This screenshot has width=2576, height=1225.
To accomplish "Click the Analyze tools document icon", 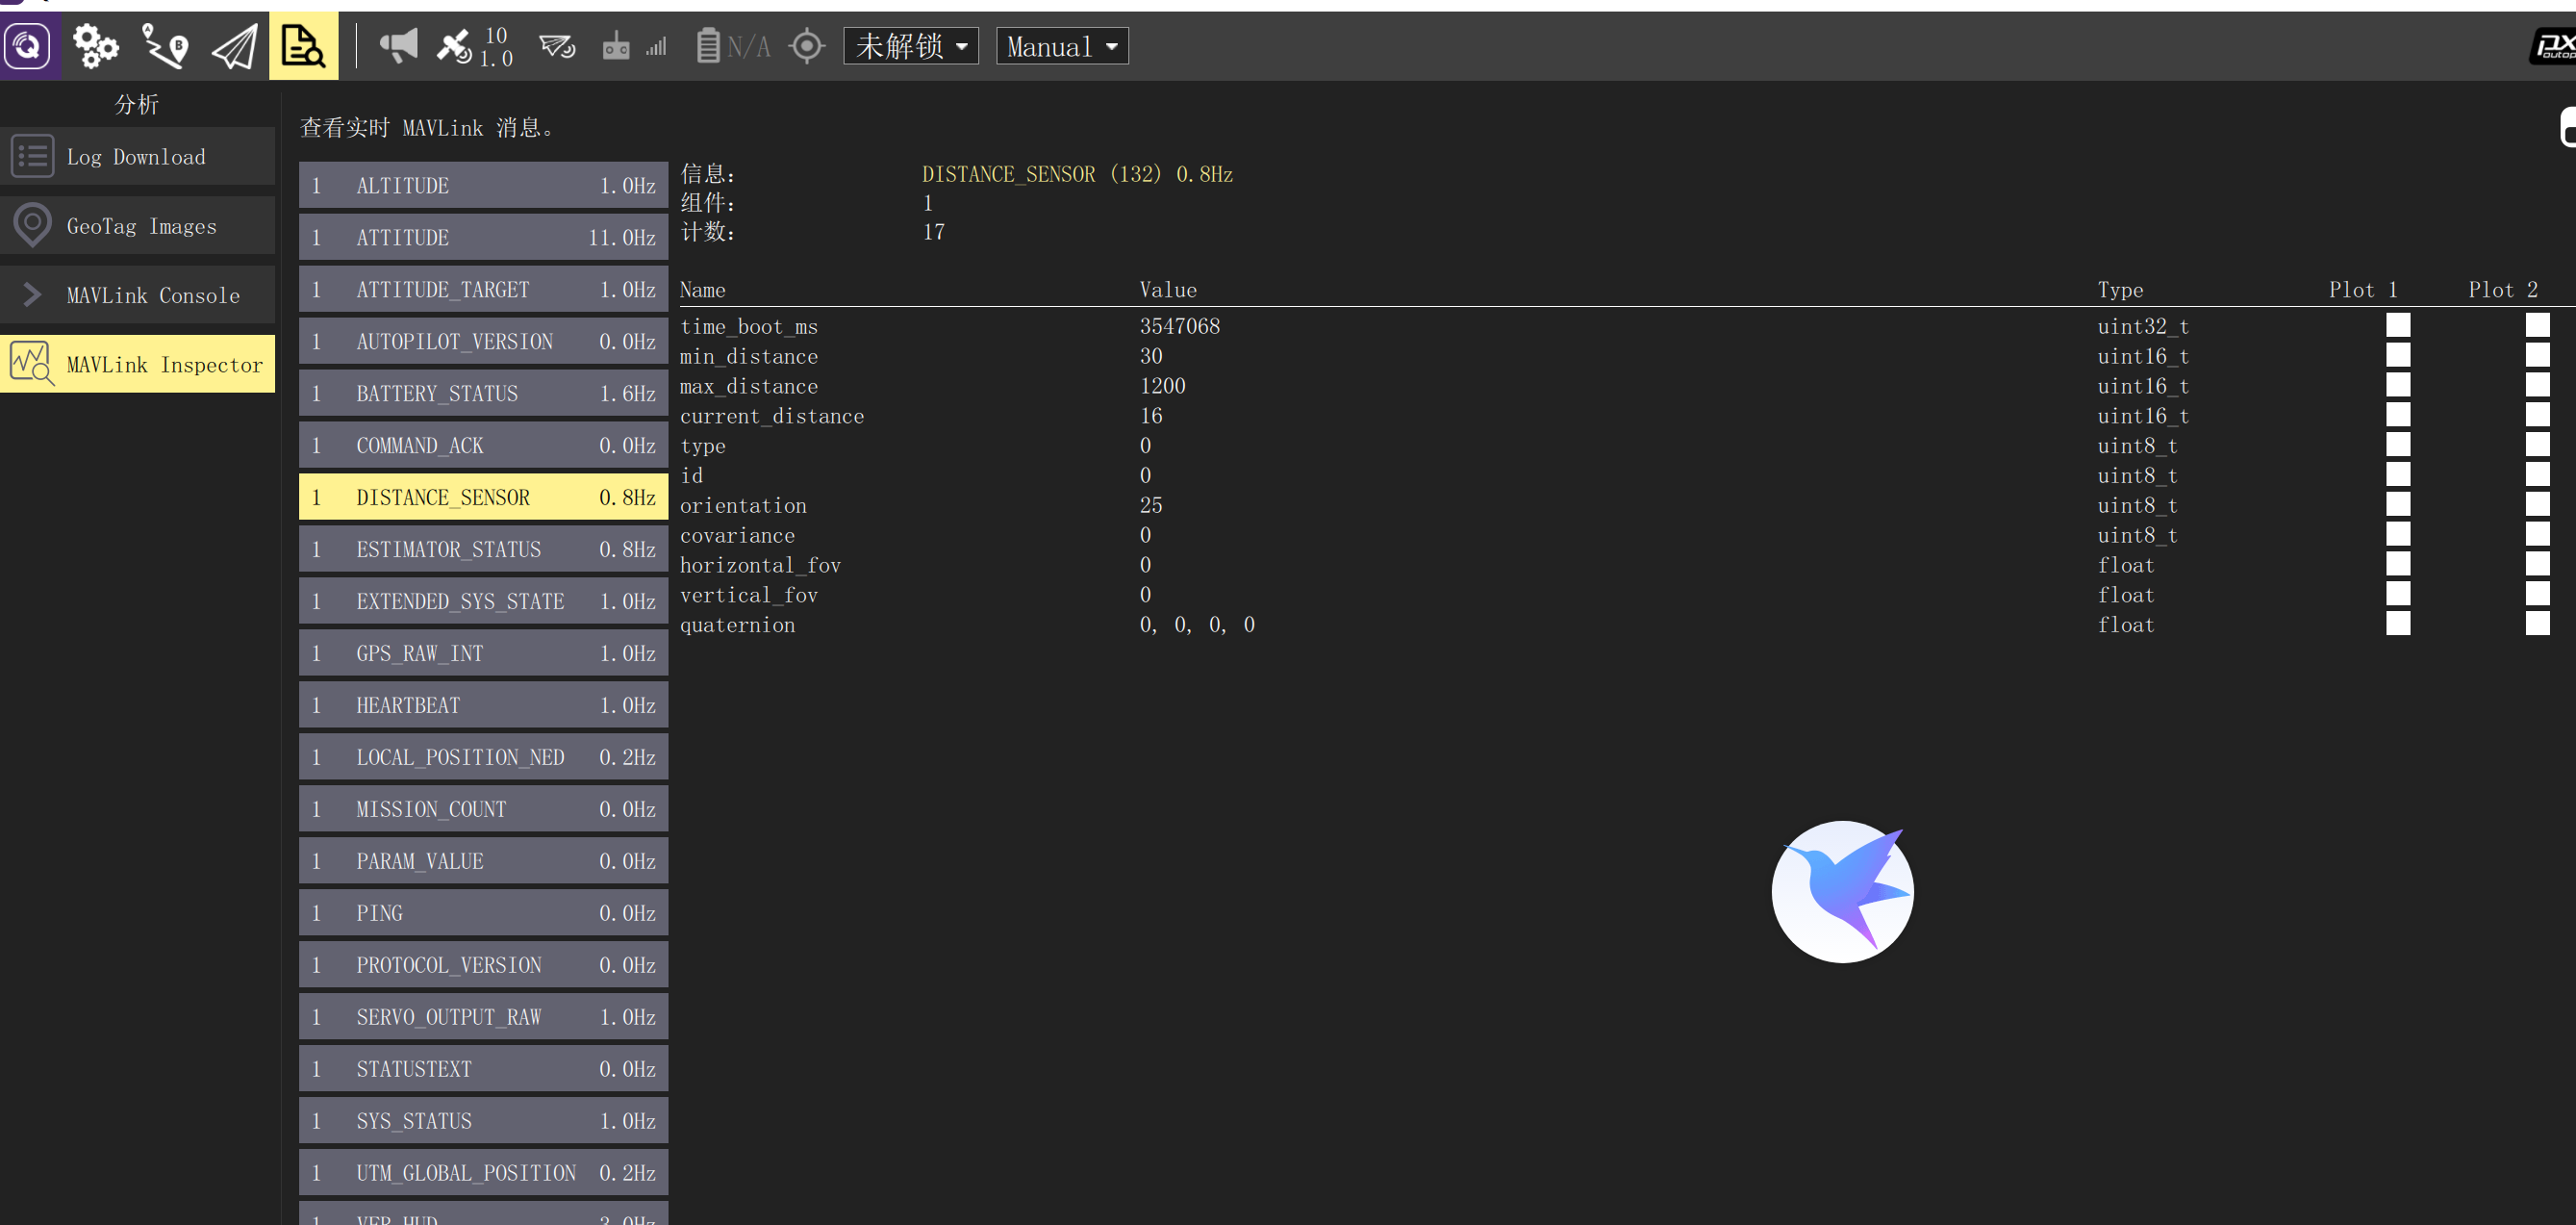I will (303, 46).
